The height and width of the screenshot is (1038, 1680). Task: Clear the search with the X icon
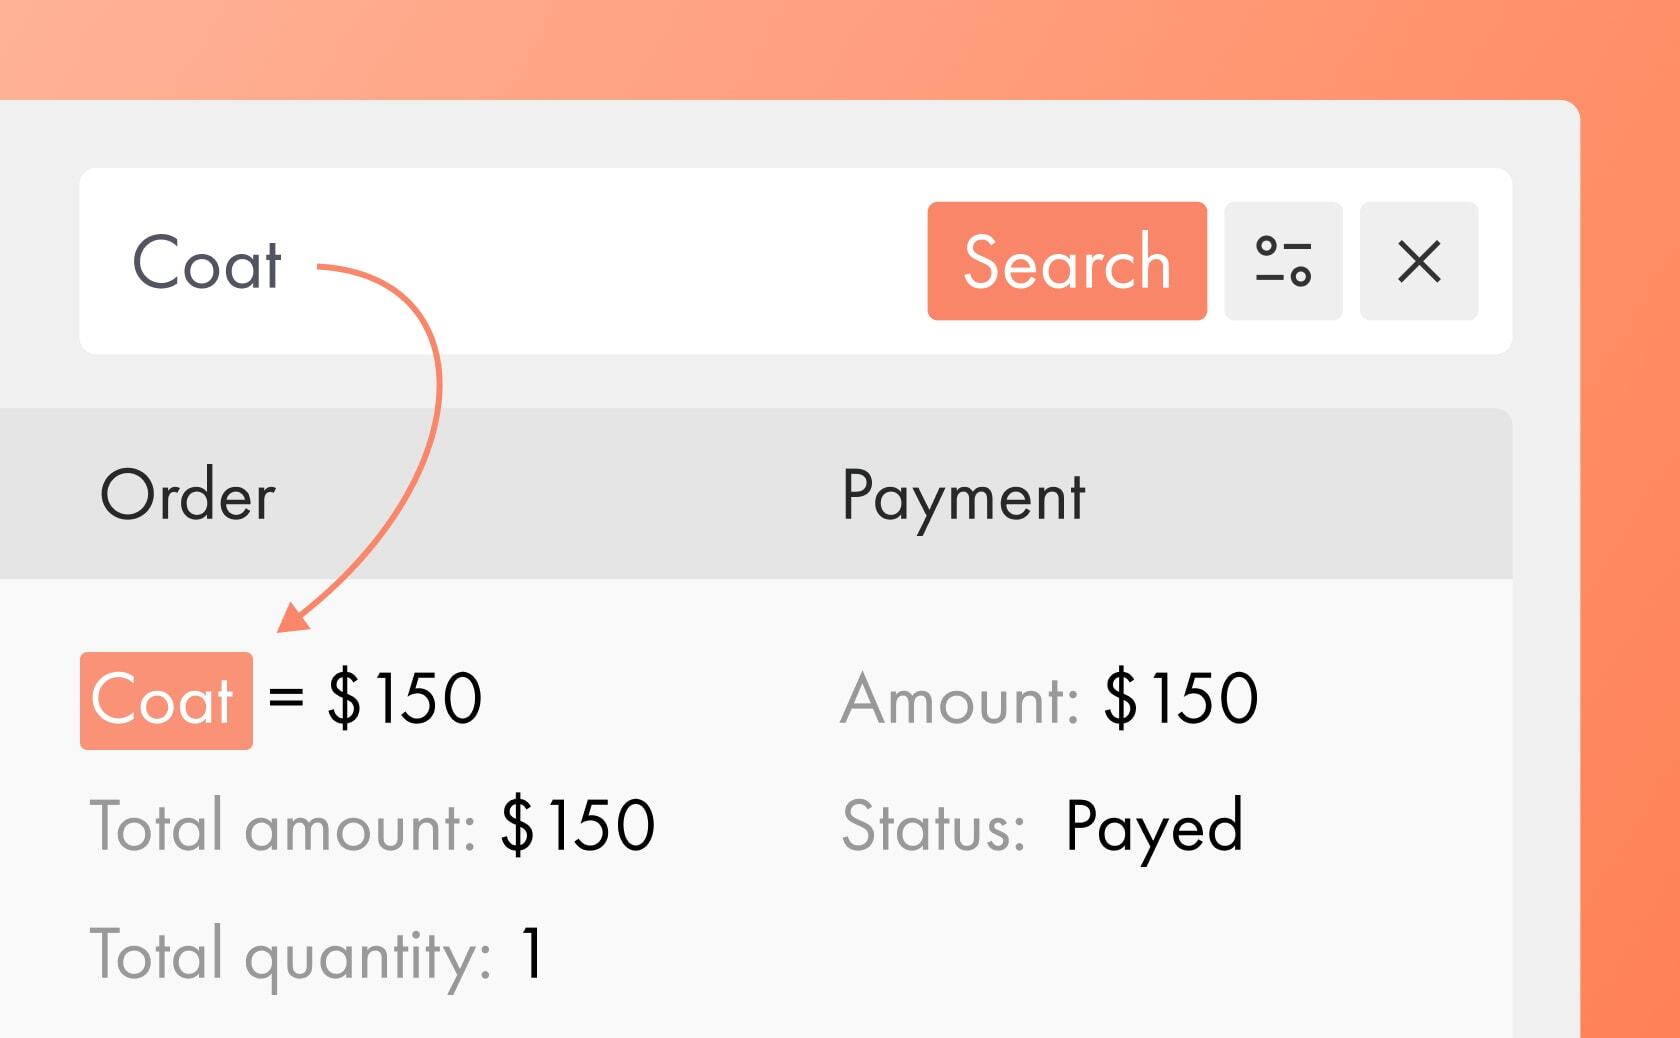coord(1418,261)
